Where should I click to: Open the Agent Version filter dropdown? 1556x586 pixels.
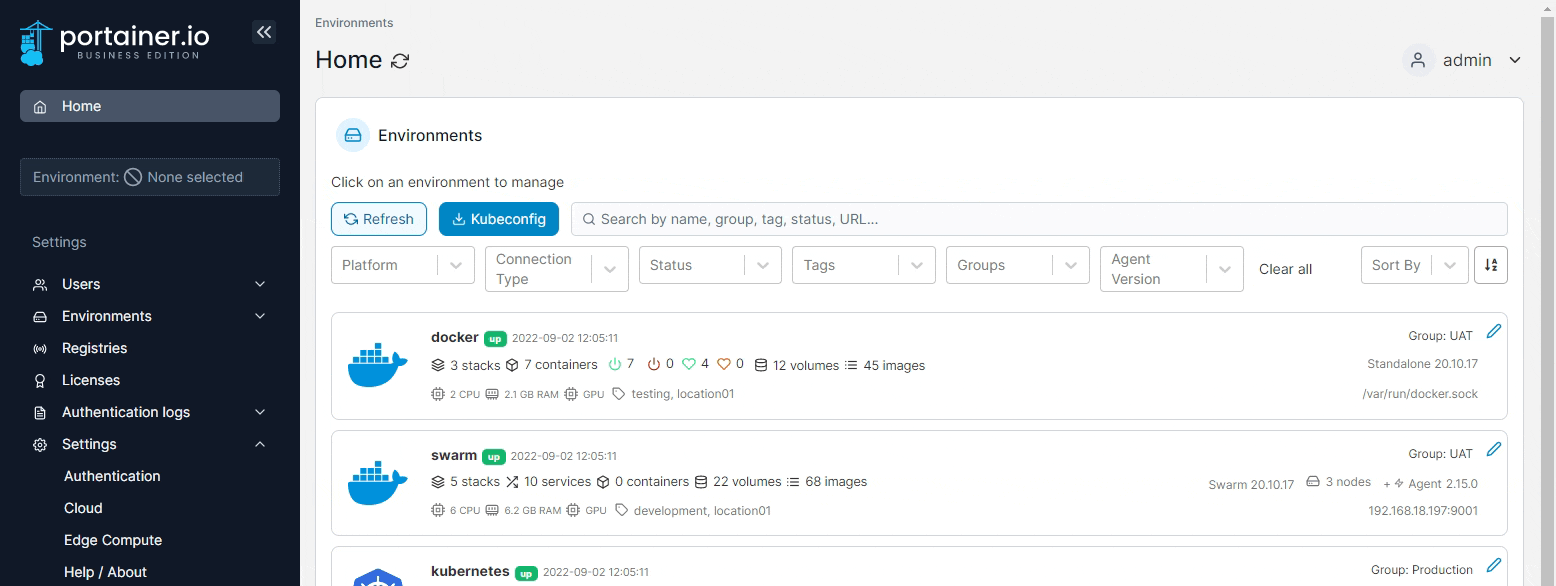coord(1171,269)
